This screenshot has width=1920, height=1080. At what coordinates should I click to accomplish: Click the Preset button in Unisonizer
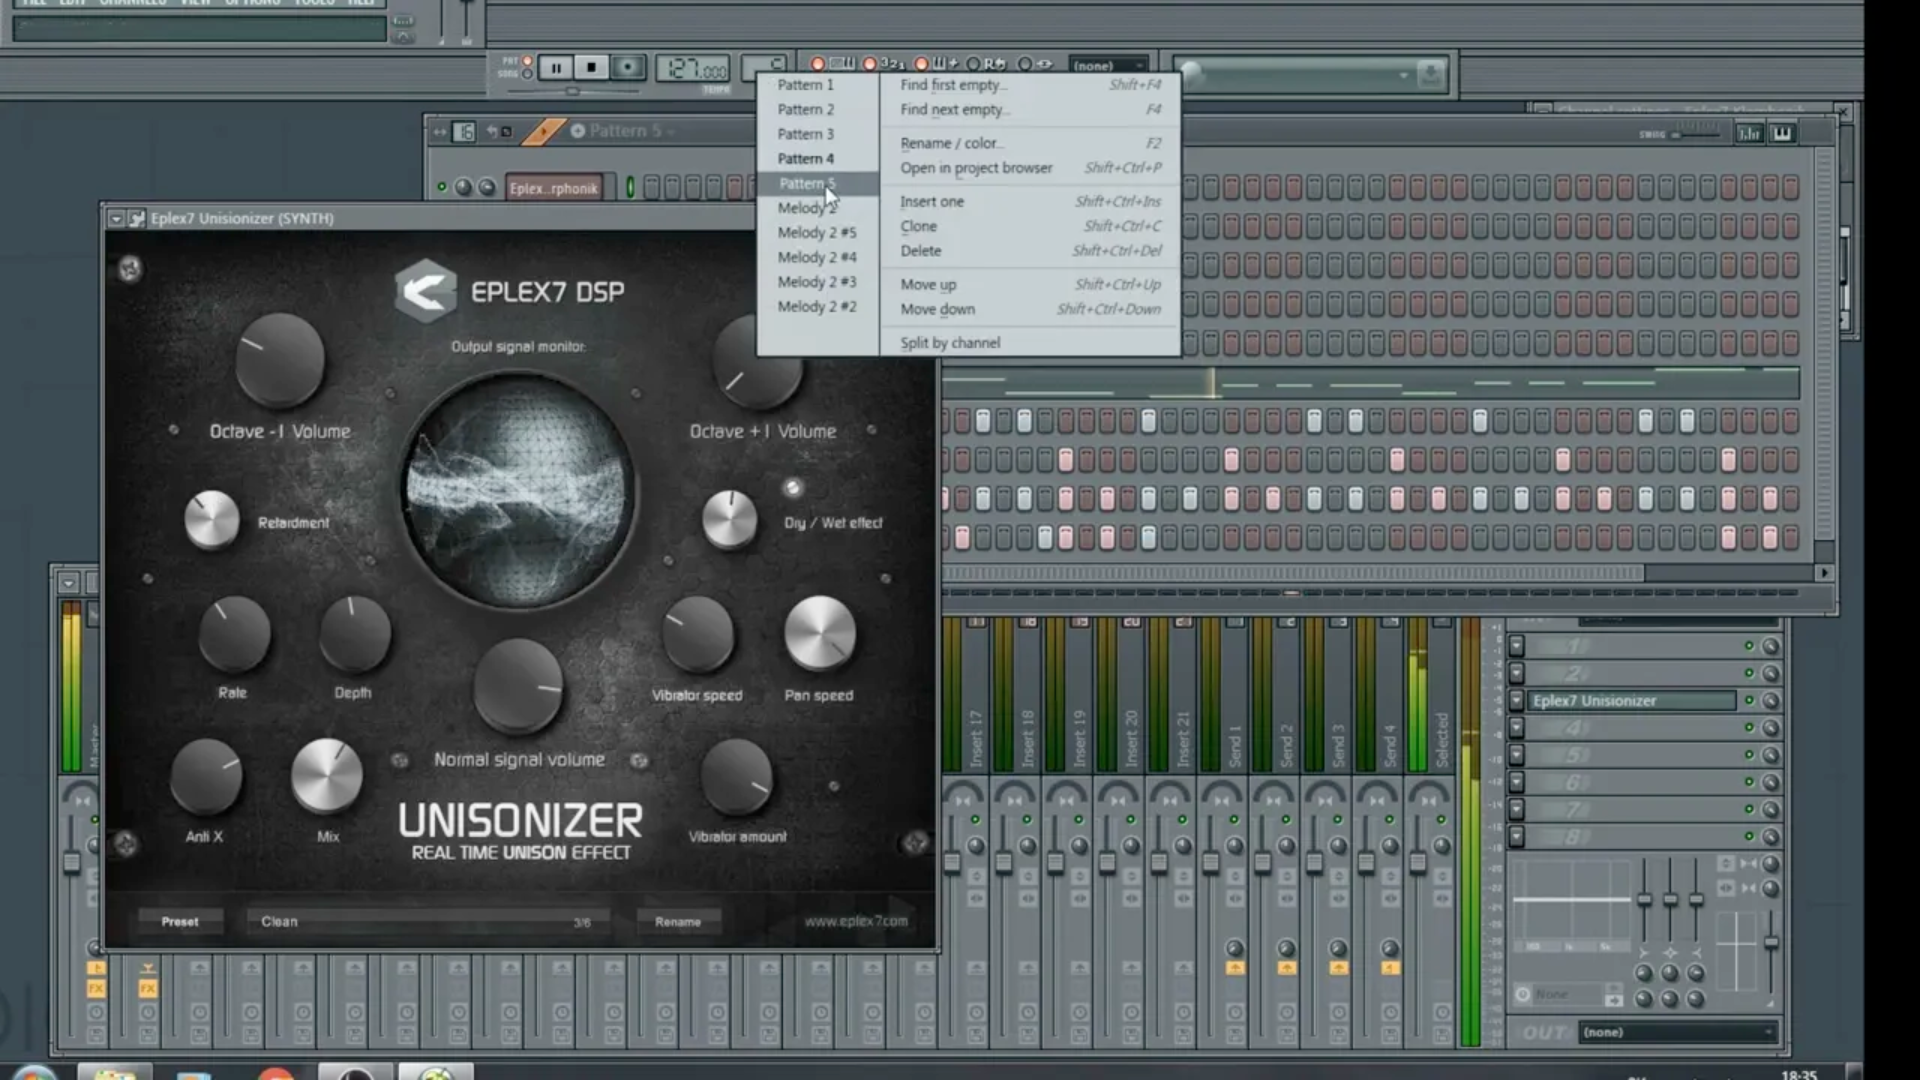click(x=180, y=921)
